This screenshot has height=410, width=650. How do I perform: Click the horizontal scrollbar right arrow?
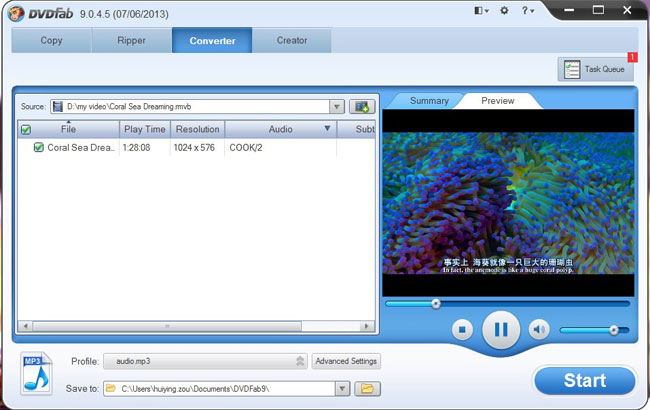[366, 326]
